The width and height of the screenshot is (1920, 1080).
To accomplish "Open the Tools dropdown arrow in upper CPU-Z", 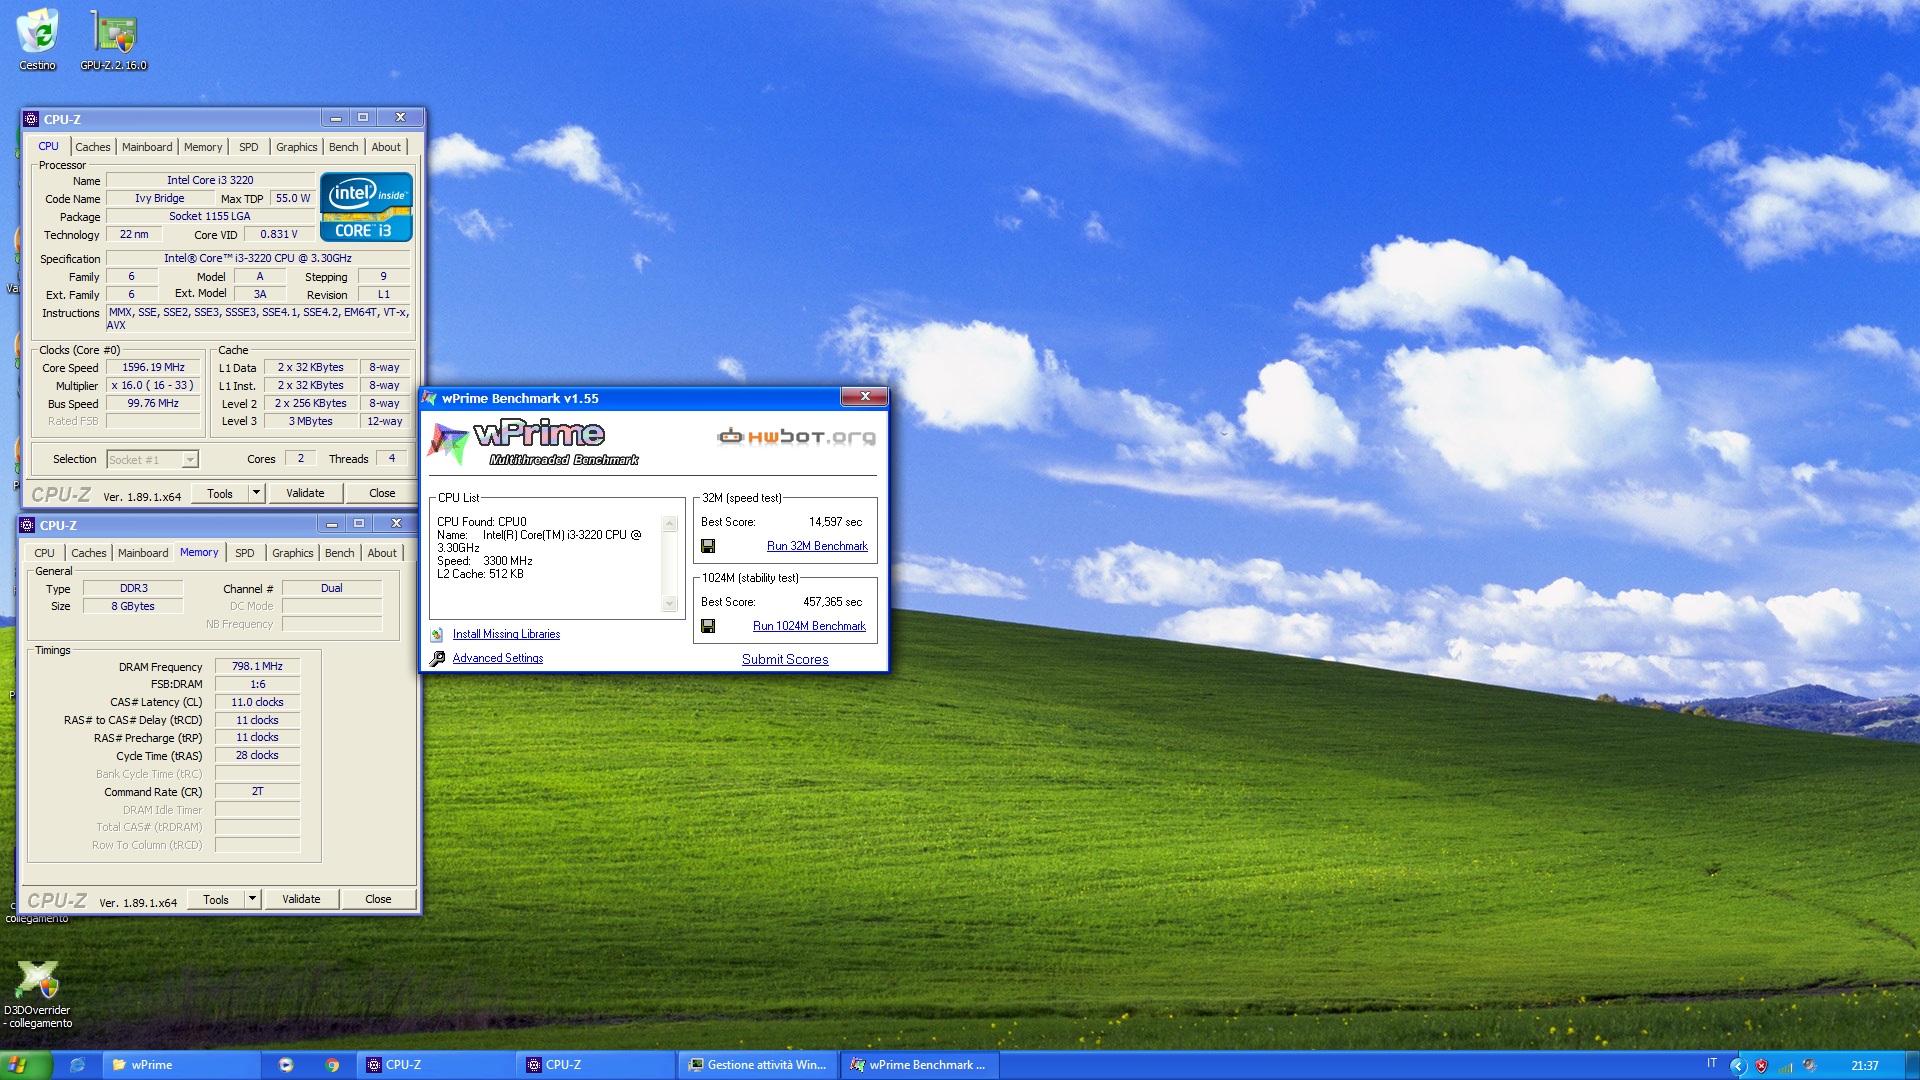I will 256,493.
